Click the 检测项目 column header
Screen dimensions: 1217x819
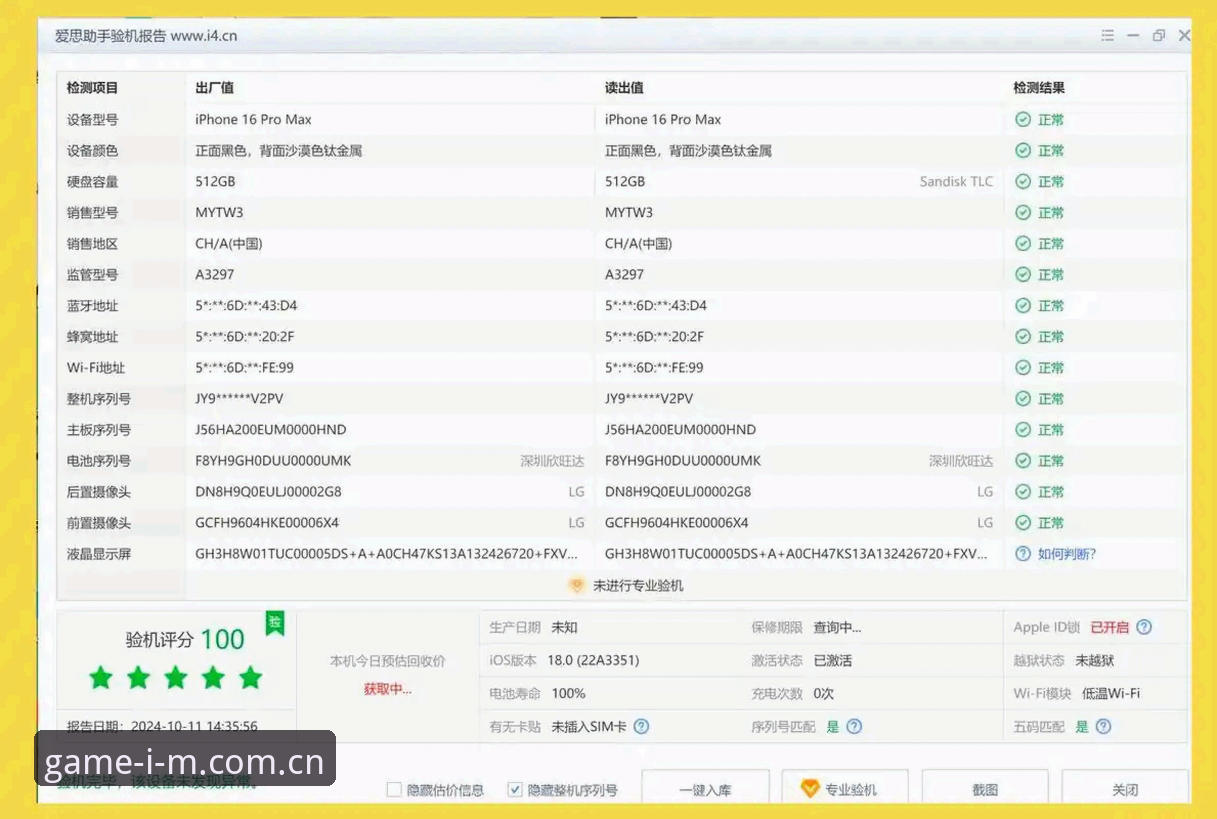pyautogui.click(x=92, y=88)
